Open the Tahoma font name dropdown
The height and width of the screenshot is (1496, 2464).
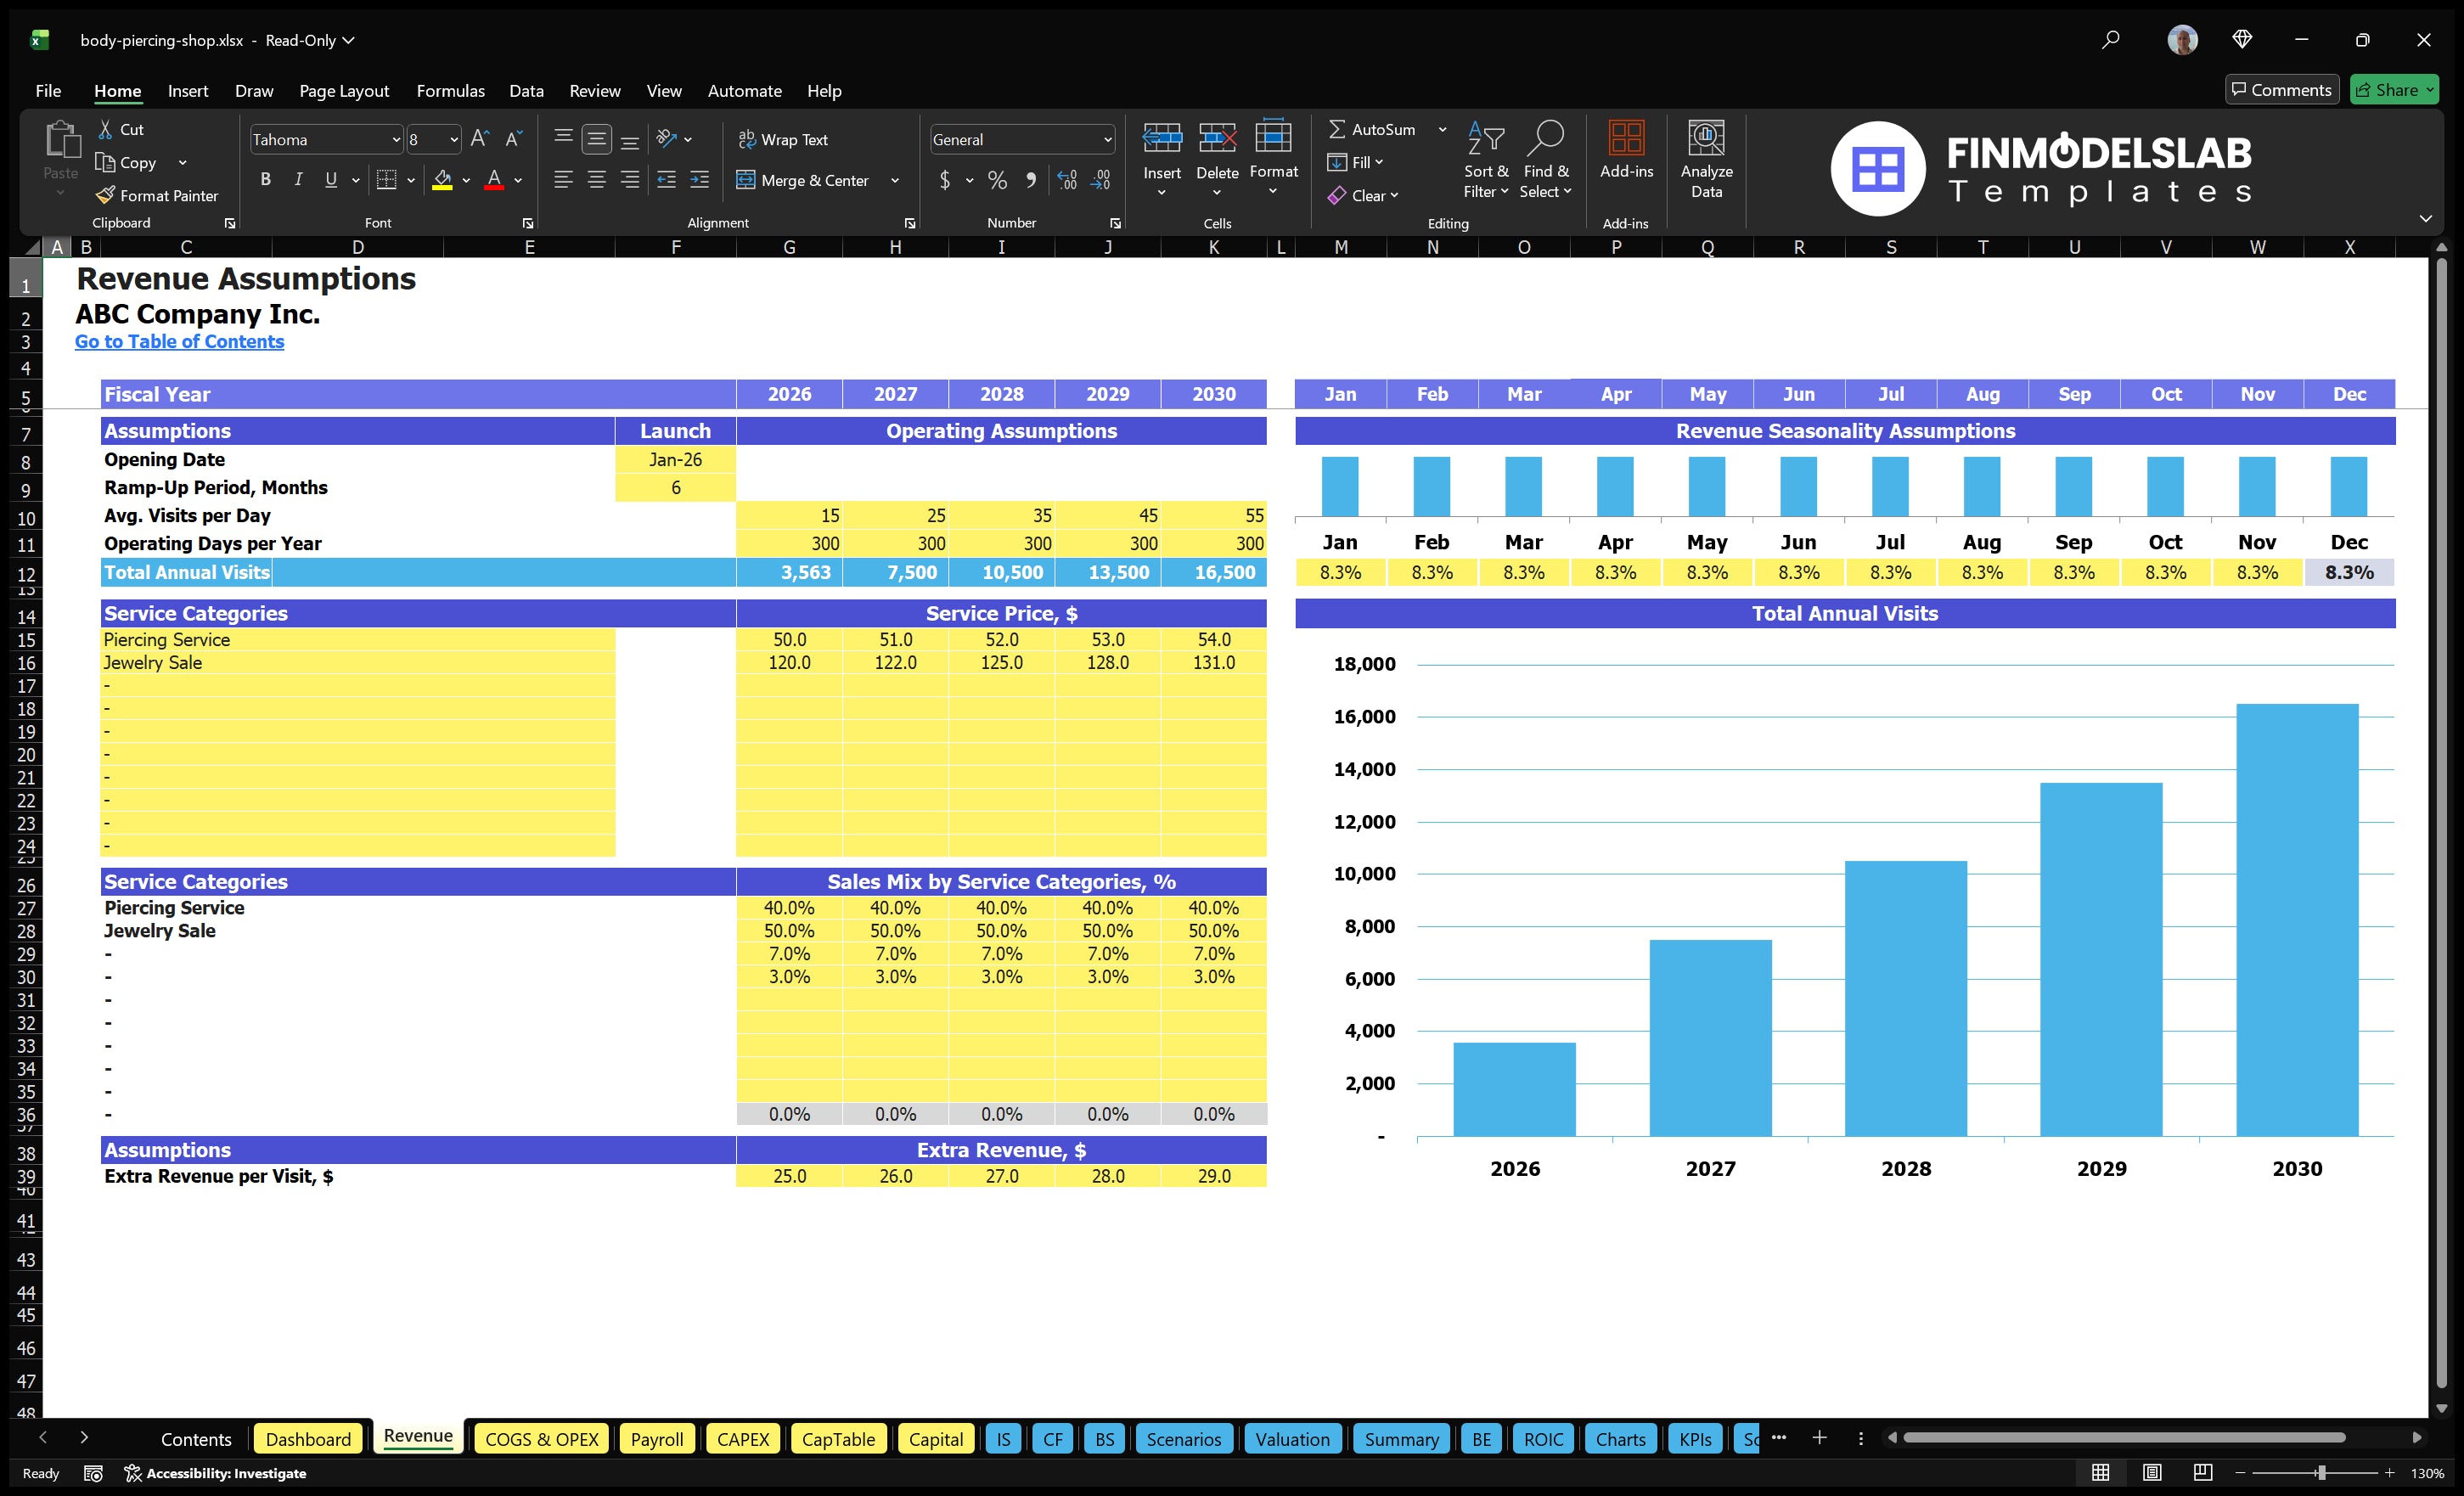coord(396,139)
